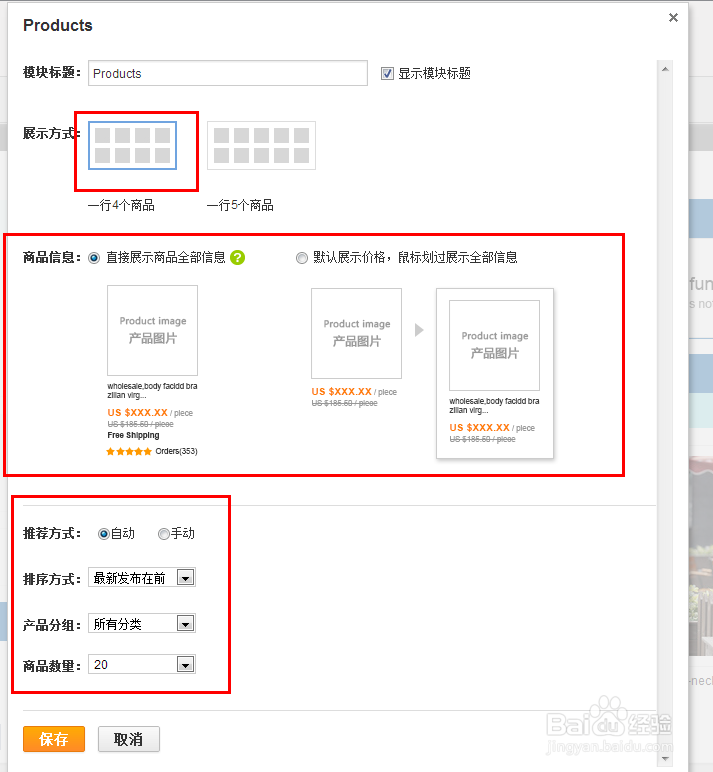
Task: Select 直接展示商品全部信息 radio button
Action: [x=94, y=258]
